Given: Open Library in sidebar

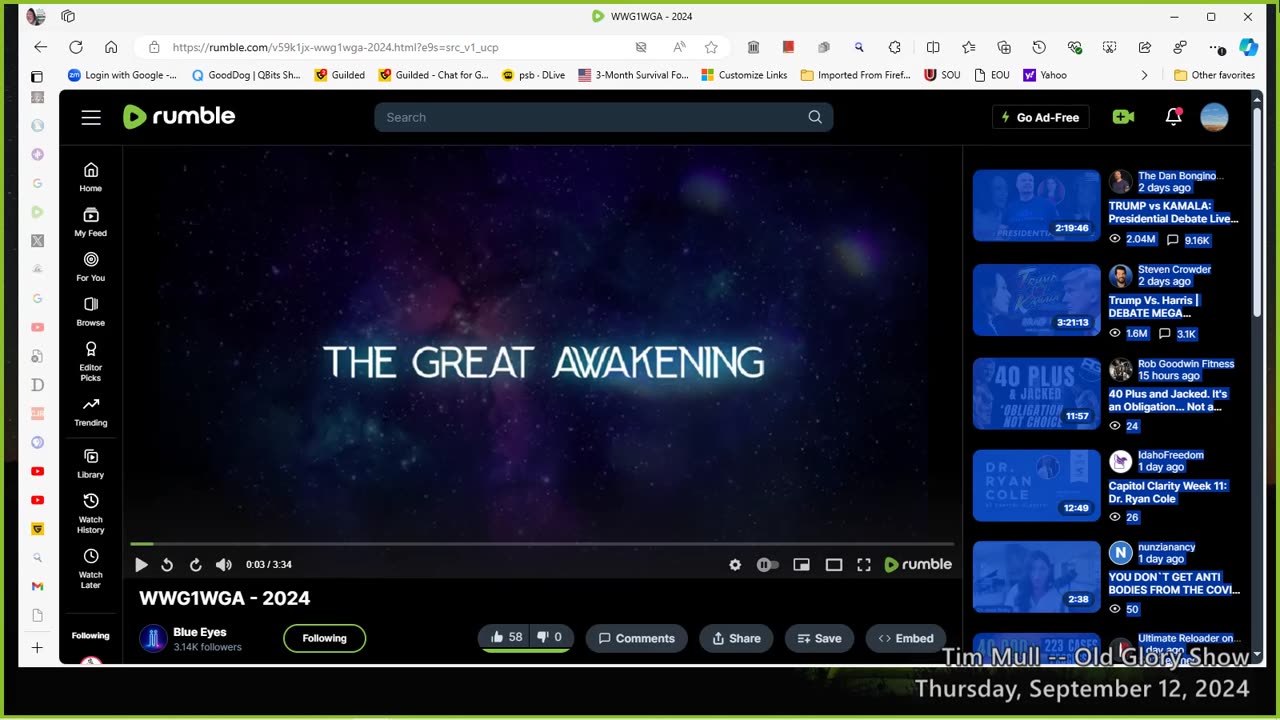Looking at the screenshot, I should tap(91, 464).
